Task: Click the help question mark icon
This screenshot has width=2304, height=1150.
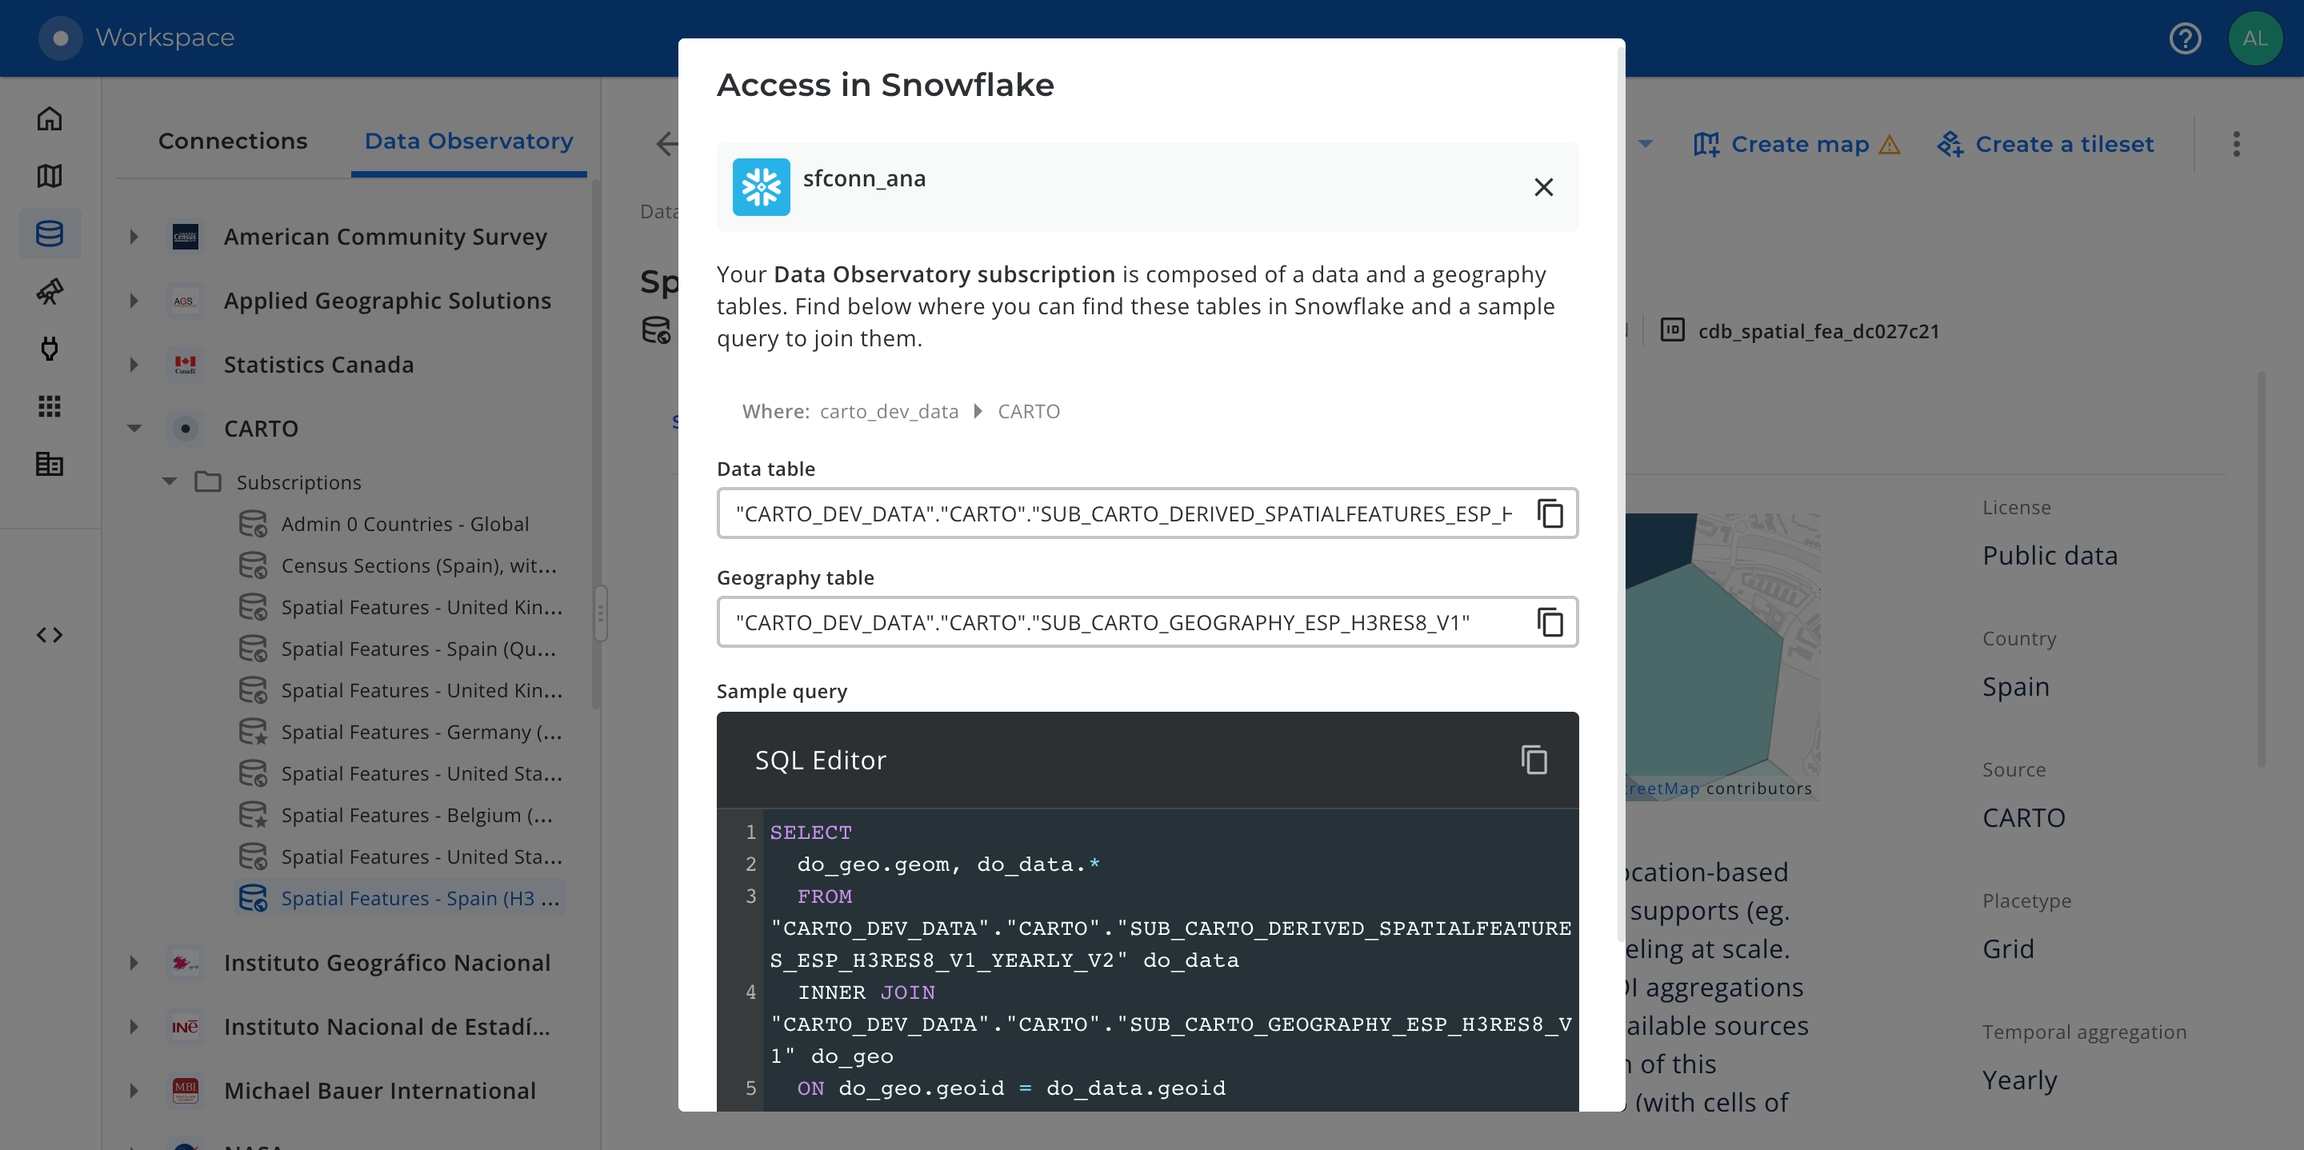Action: [2185, 38]
